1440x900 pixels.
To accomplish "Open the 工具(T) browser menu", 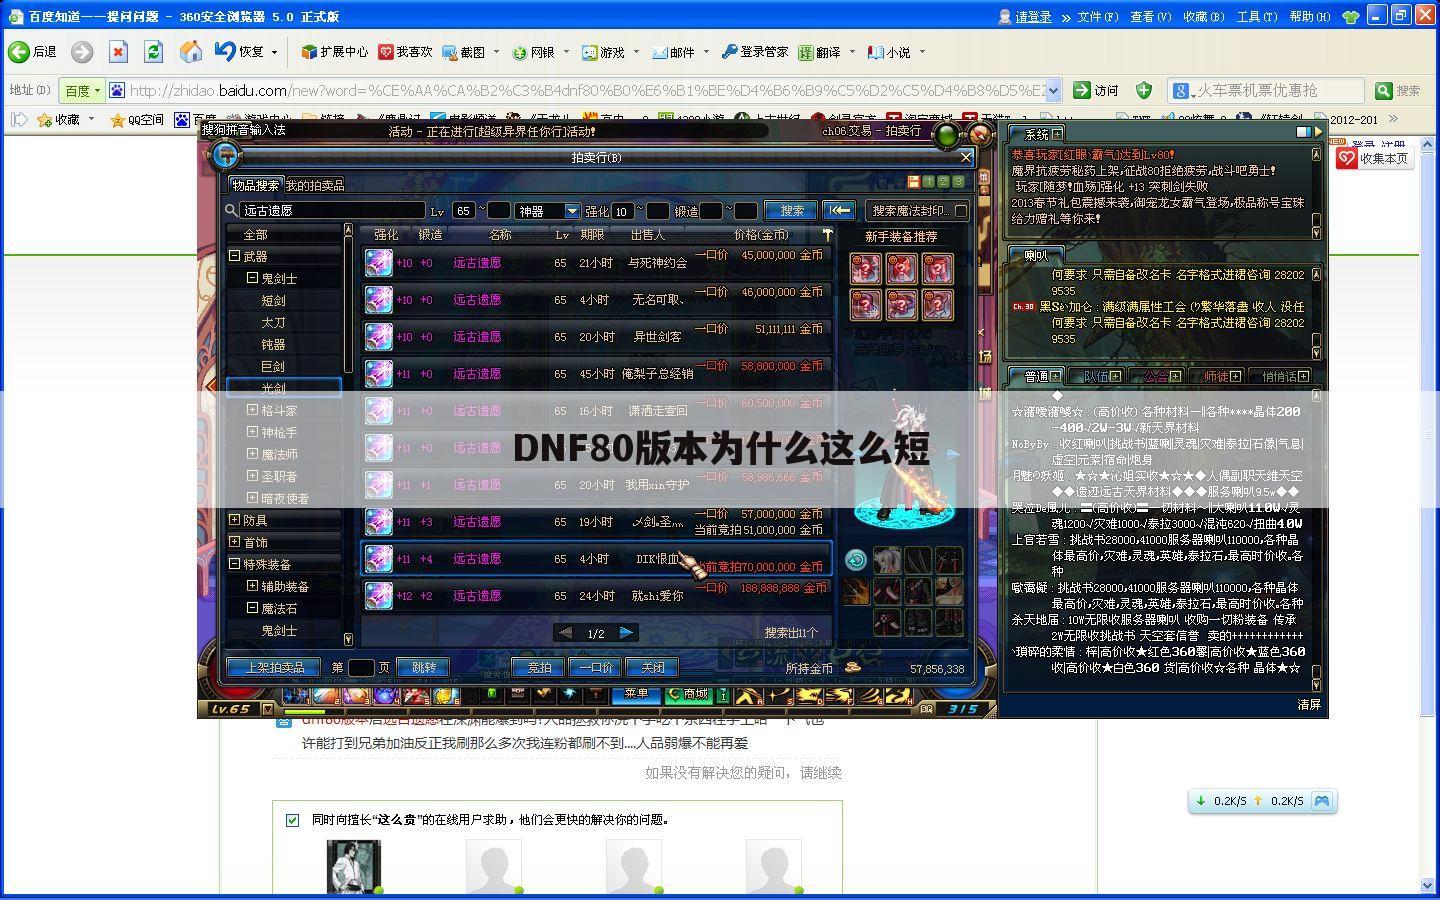I will [x=1257, y=16].
